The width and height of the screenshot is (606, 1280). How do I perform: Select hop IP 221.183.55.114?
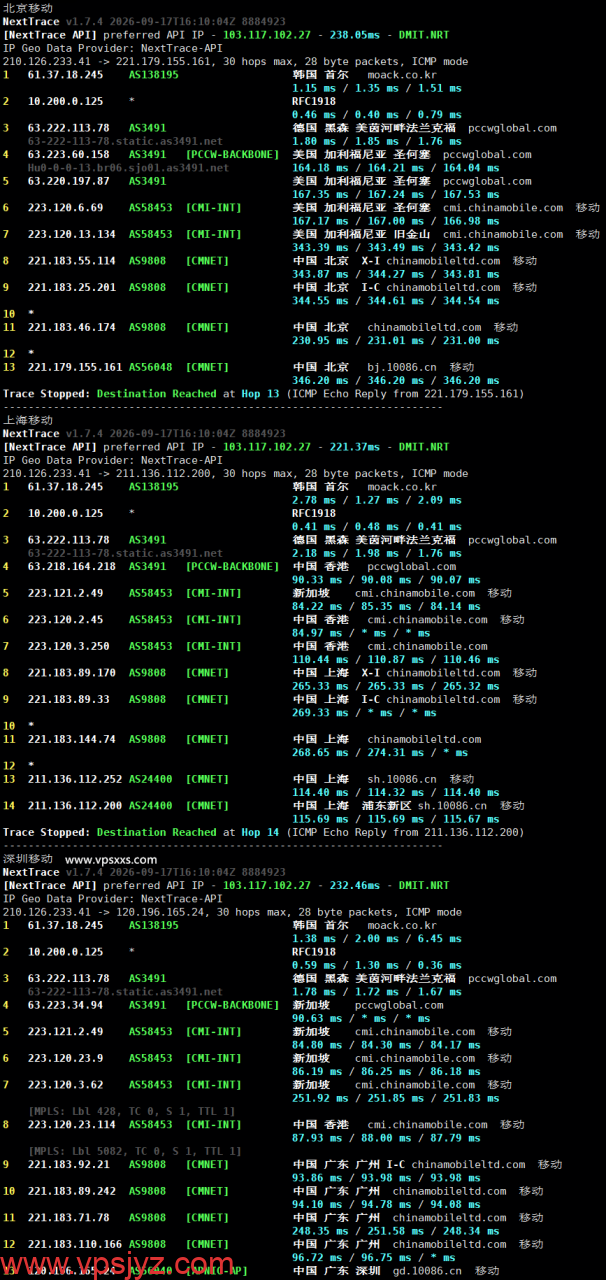pyautogui.click(x=72, y=261)
